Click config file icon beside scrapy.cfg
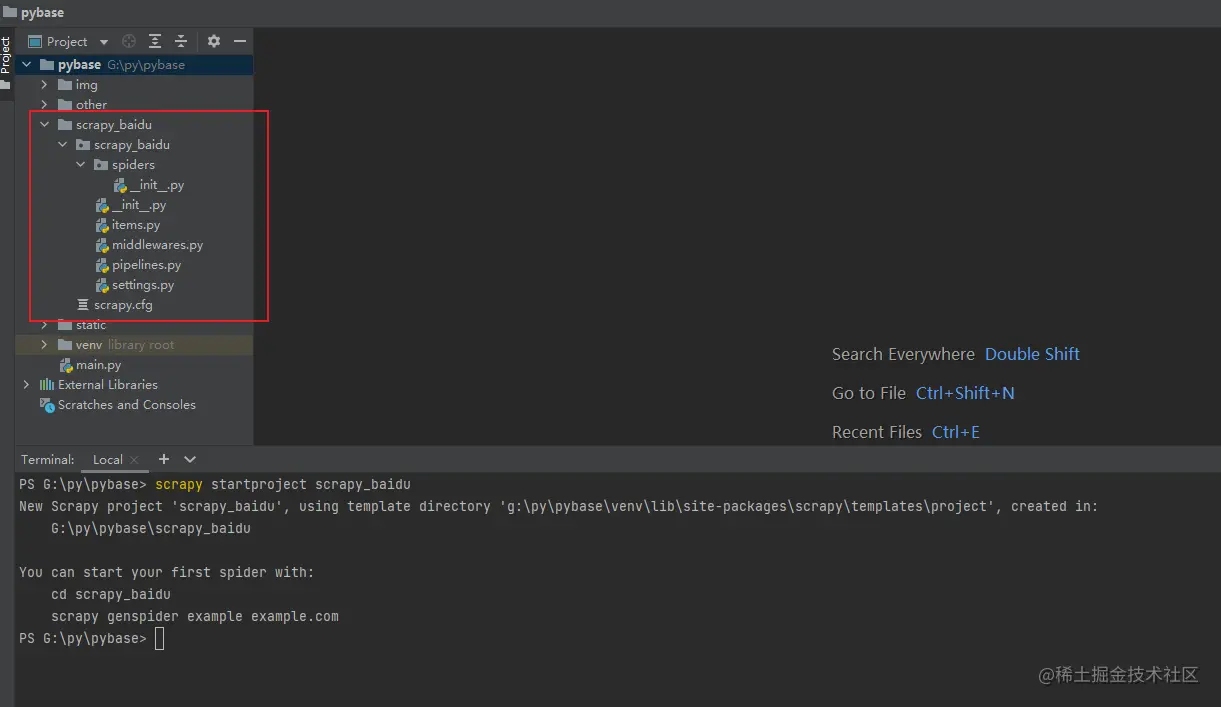Screen dimensions: 1221x707 83,305
